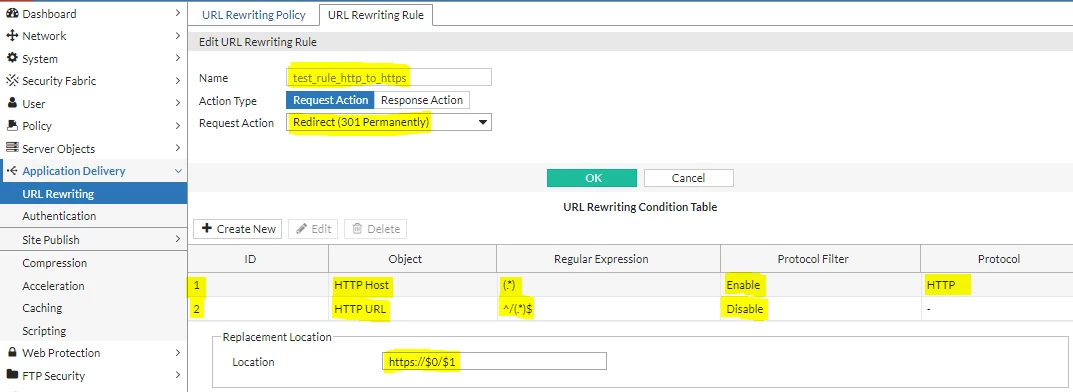
Task: Select the HTTP URL row cell
Action: pos(413,309)
